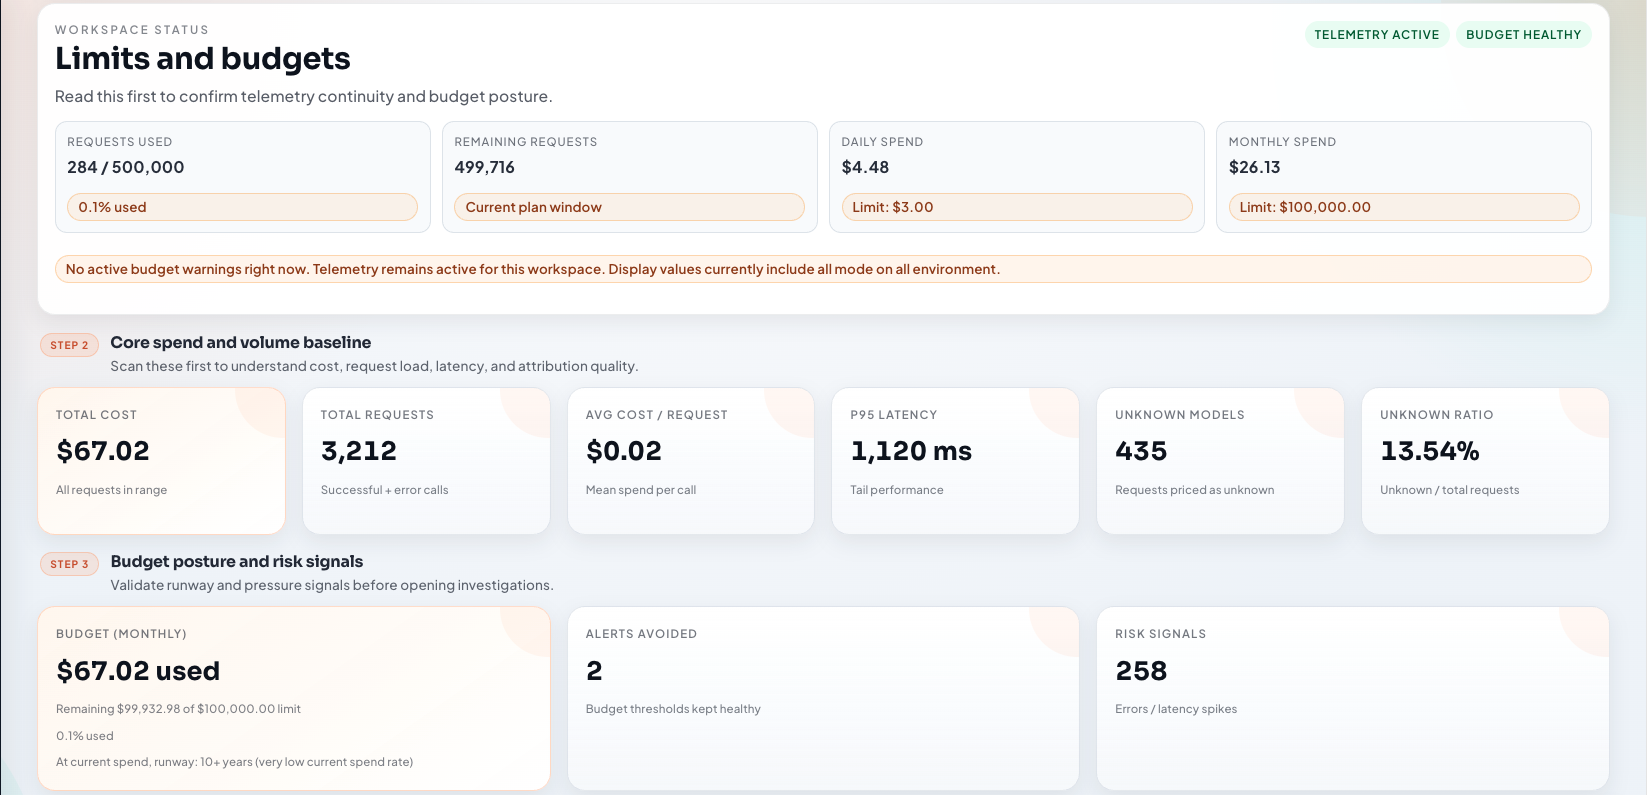Click the Successful + error calls caption
This screenshot has height=795, width=1647.
point(385,490)
